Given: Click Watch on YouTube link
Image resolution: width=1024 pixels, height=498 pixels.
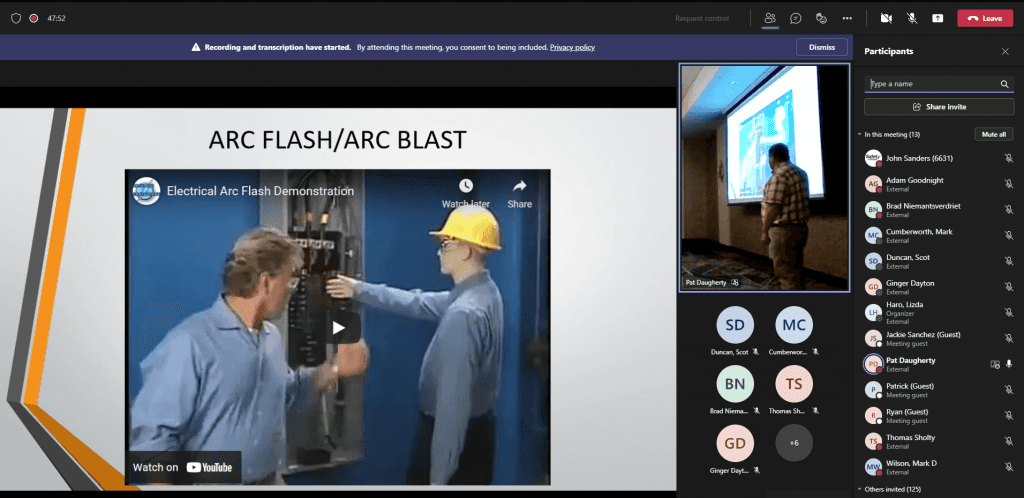Looking at the screenshot, I should click(x=183, y=467).
